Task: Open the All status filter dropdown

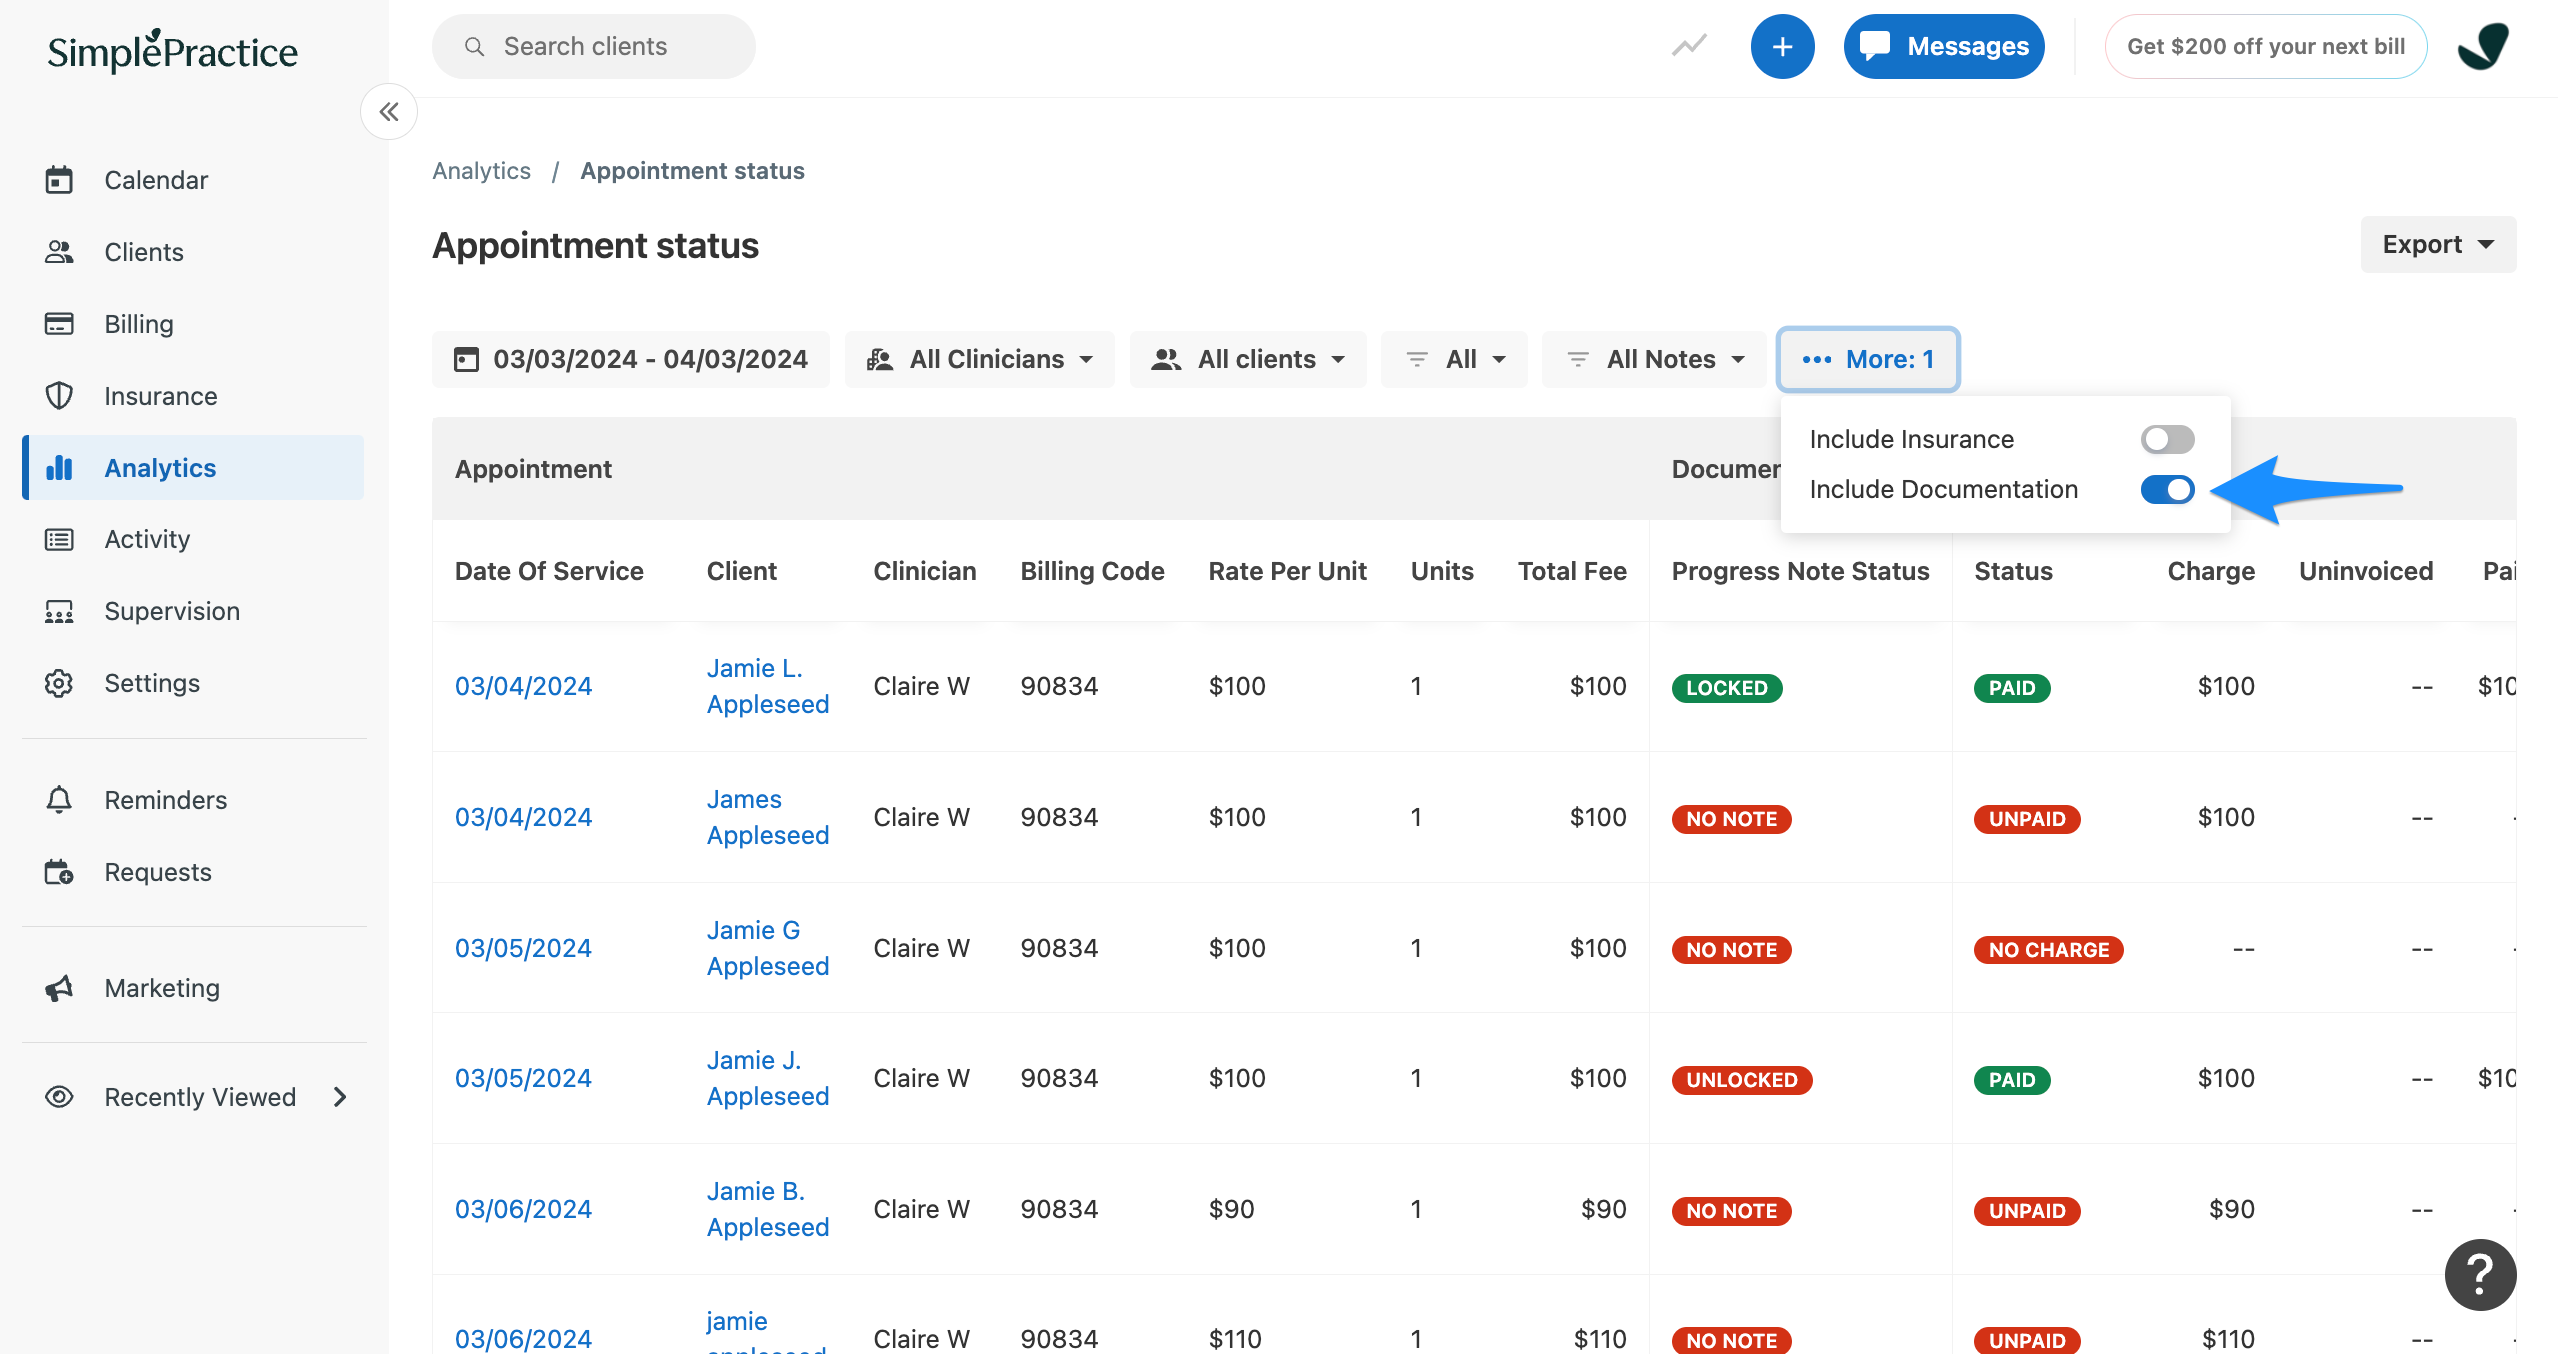Action: [x=1454, y=359]
